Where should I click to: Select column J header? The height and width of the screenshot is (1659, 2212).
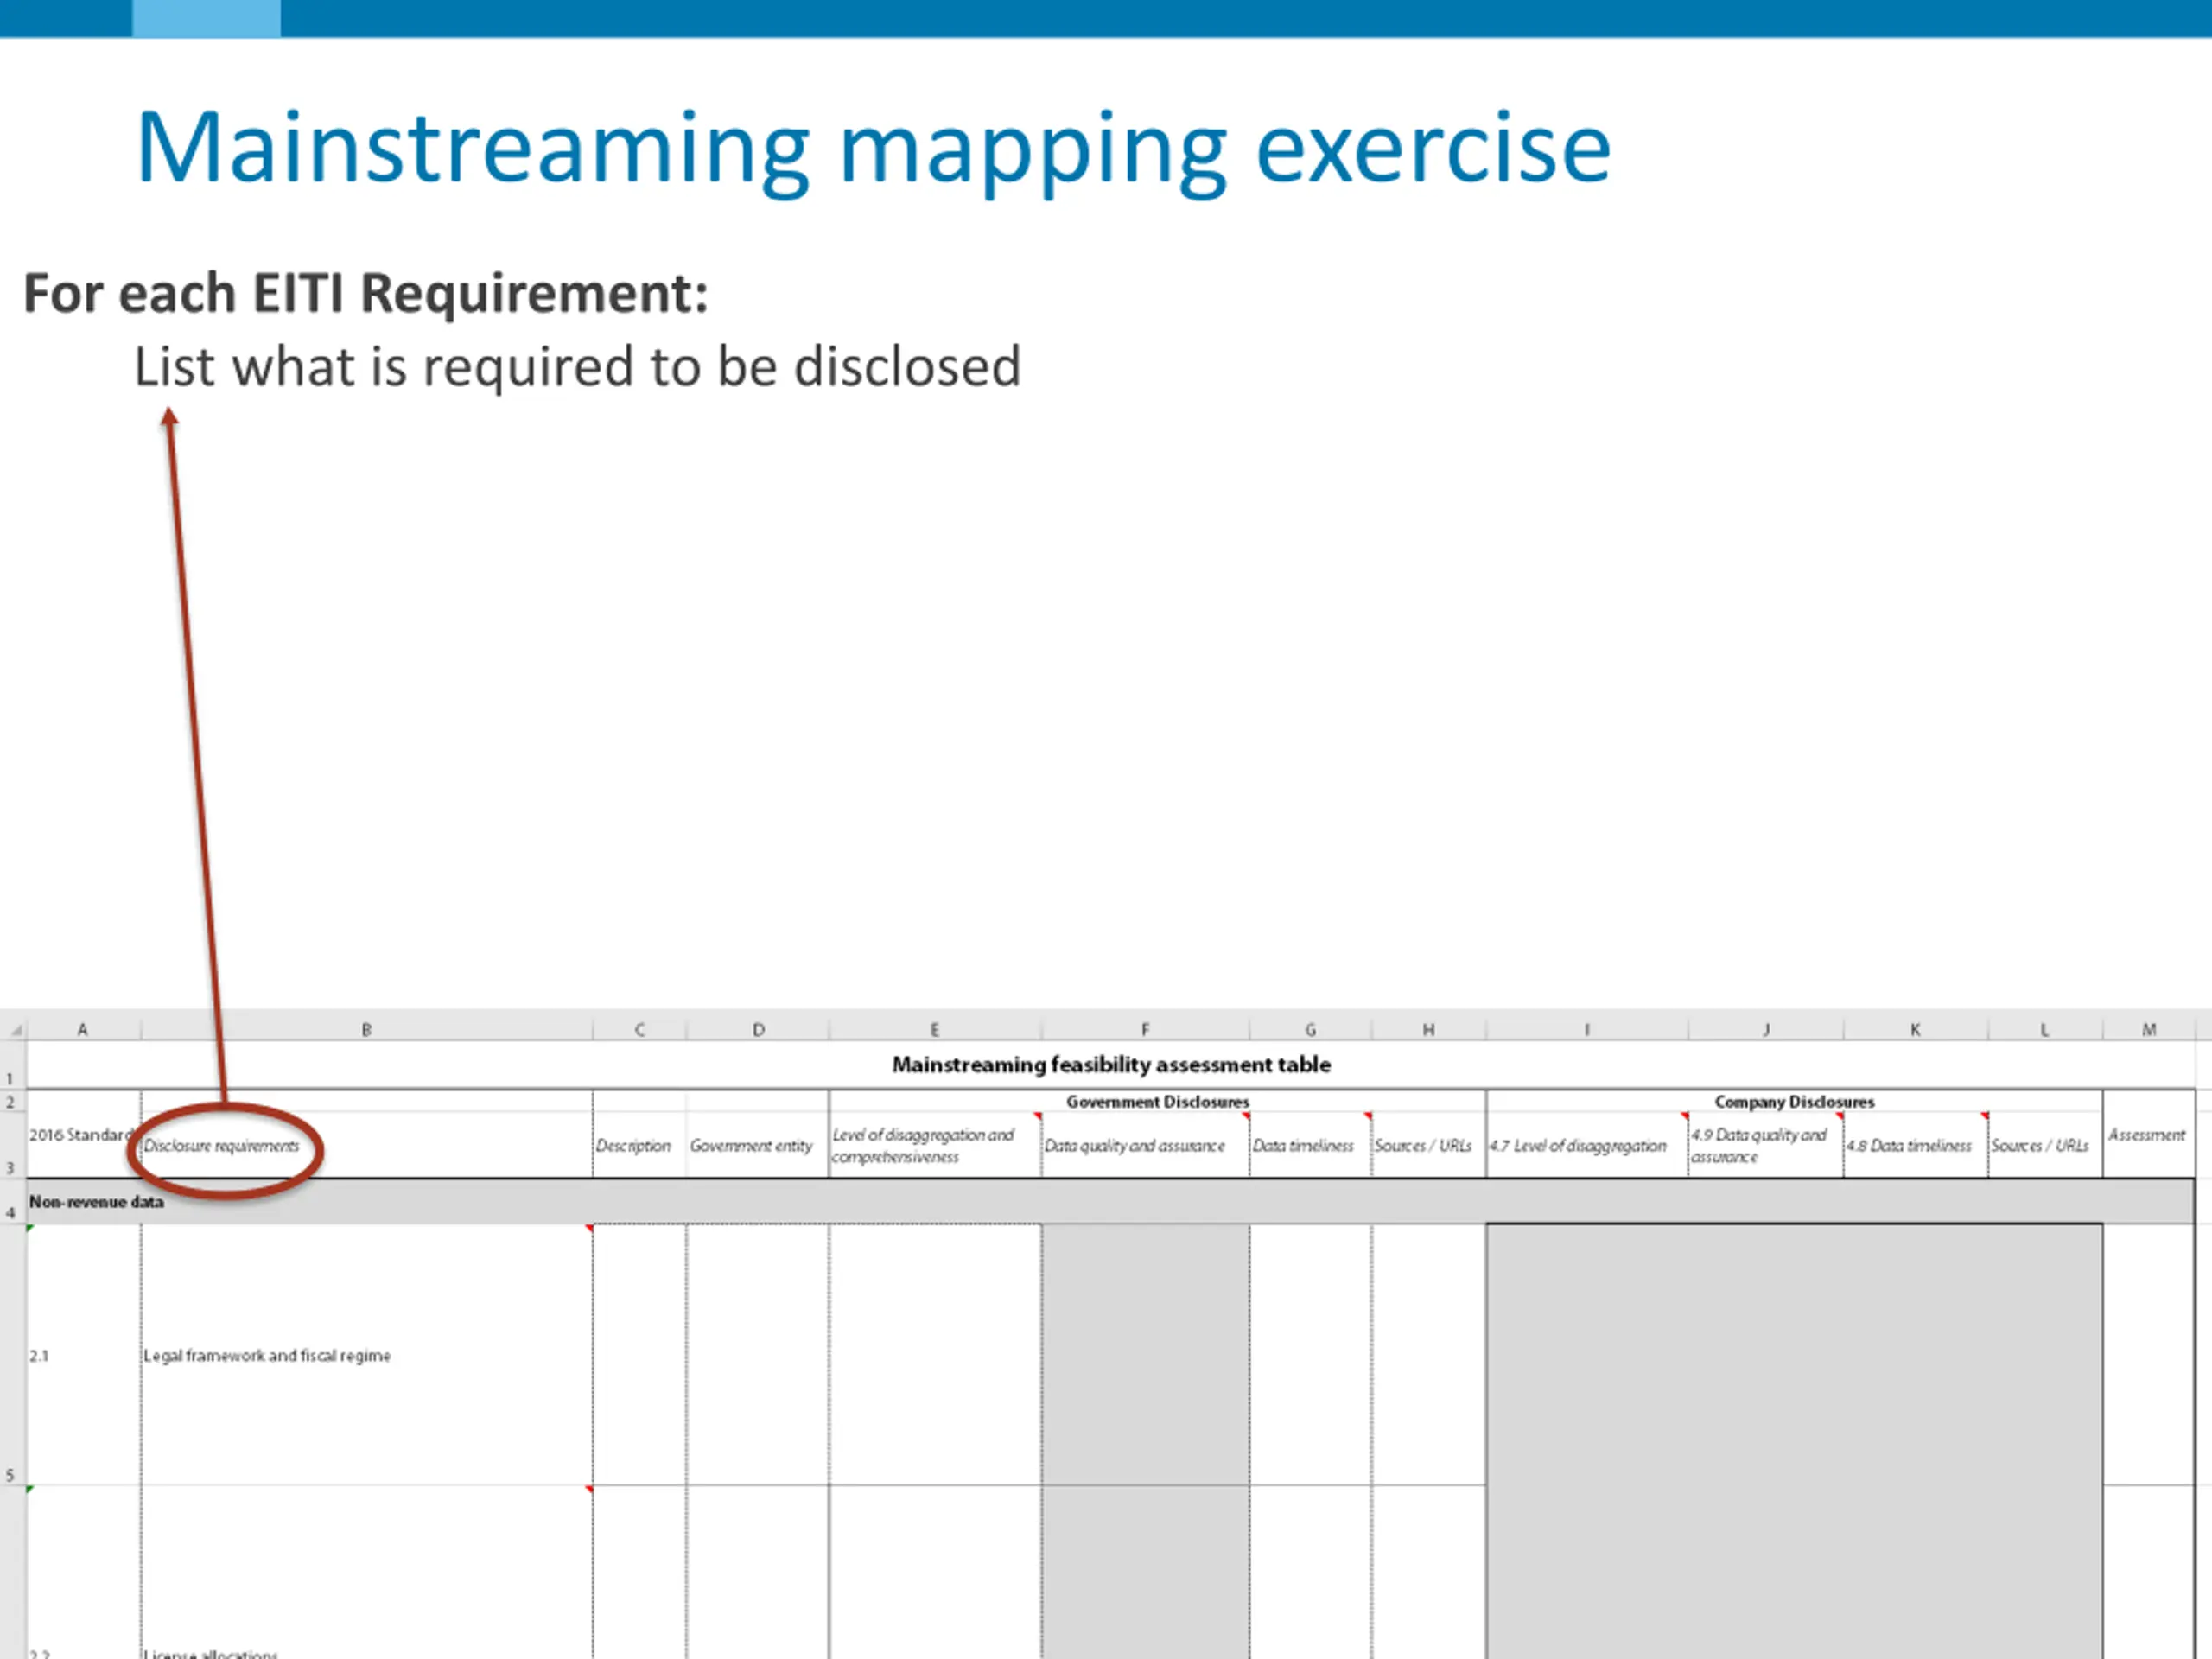[x=1766, y=1029]
